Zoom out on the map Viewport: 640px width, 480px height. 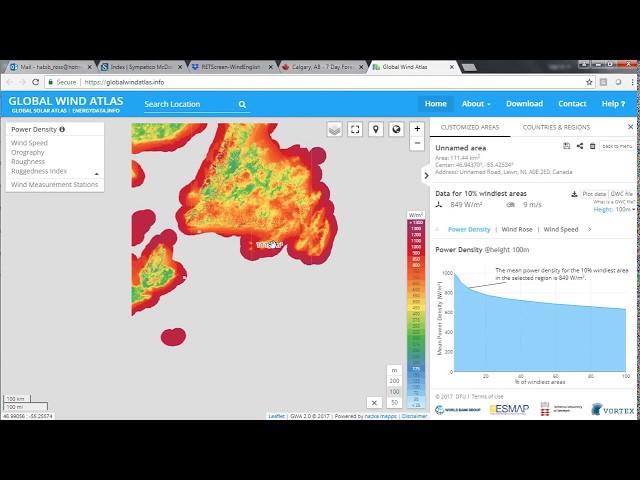(x=417, y=143)
